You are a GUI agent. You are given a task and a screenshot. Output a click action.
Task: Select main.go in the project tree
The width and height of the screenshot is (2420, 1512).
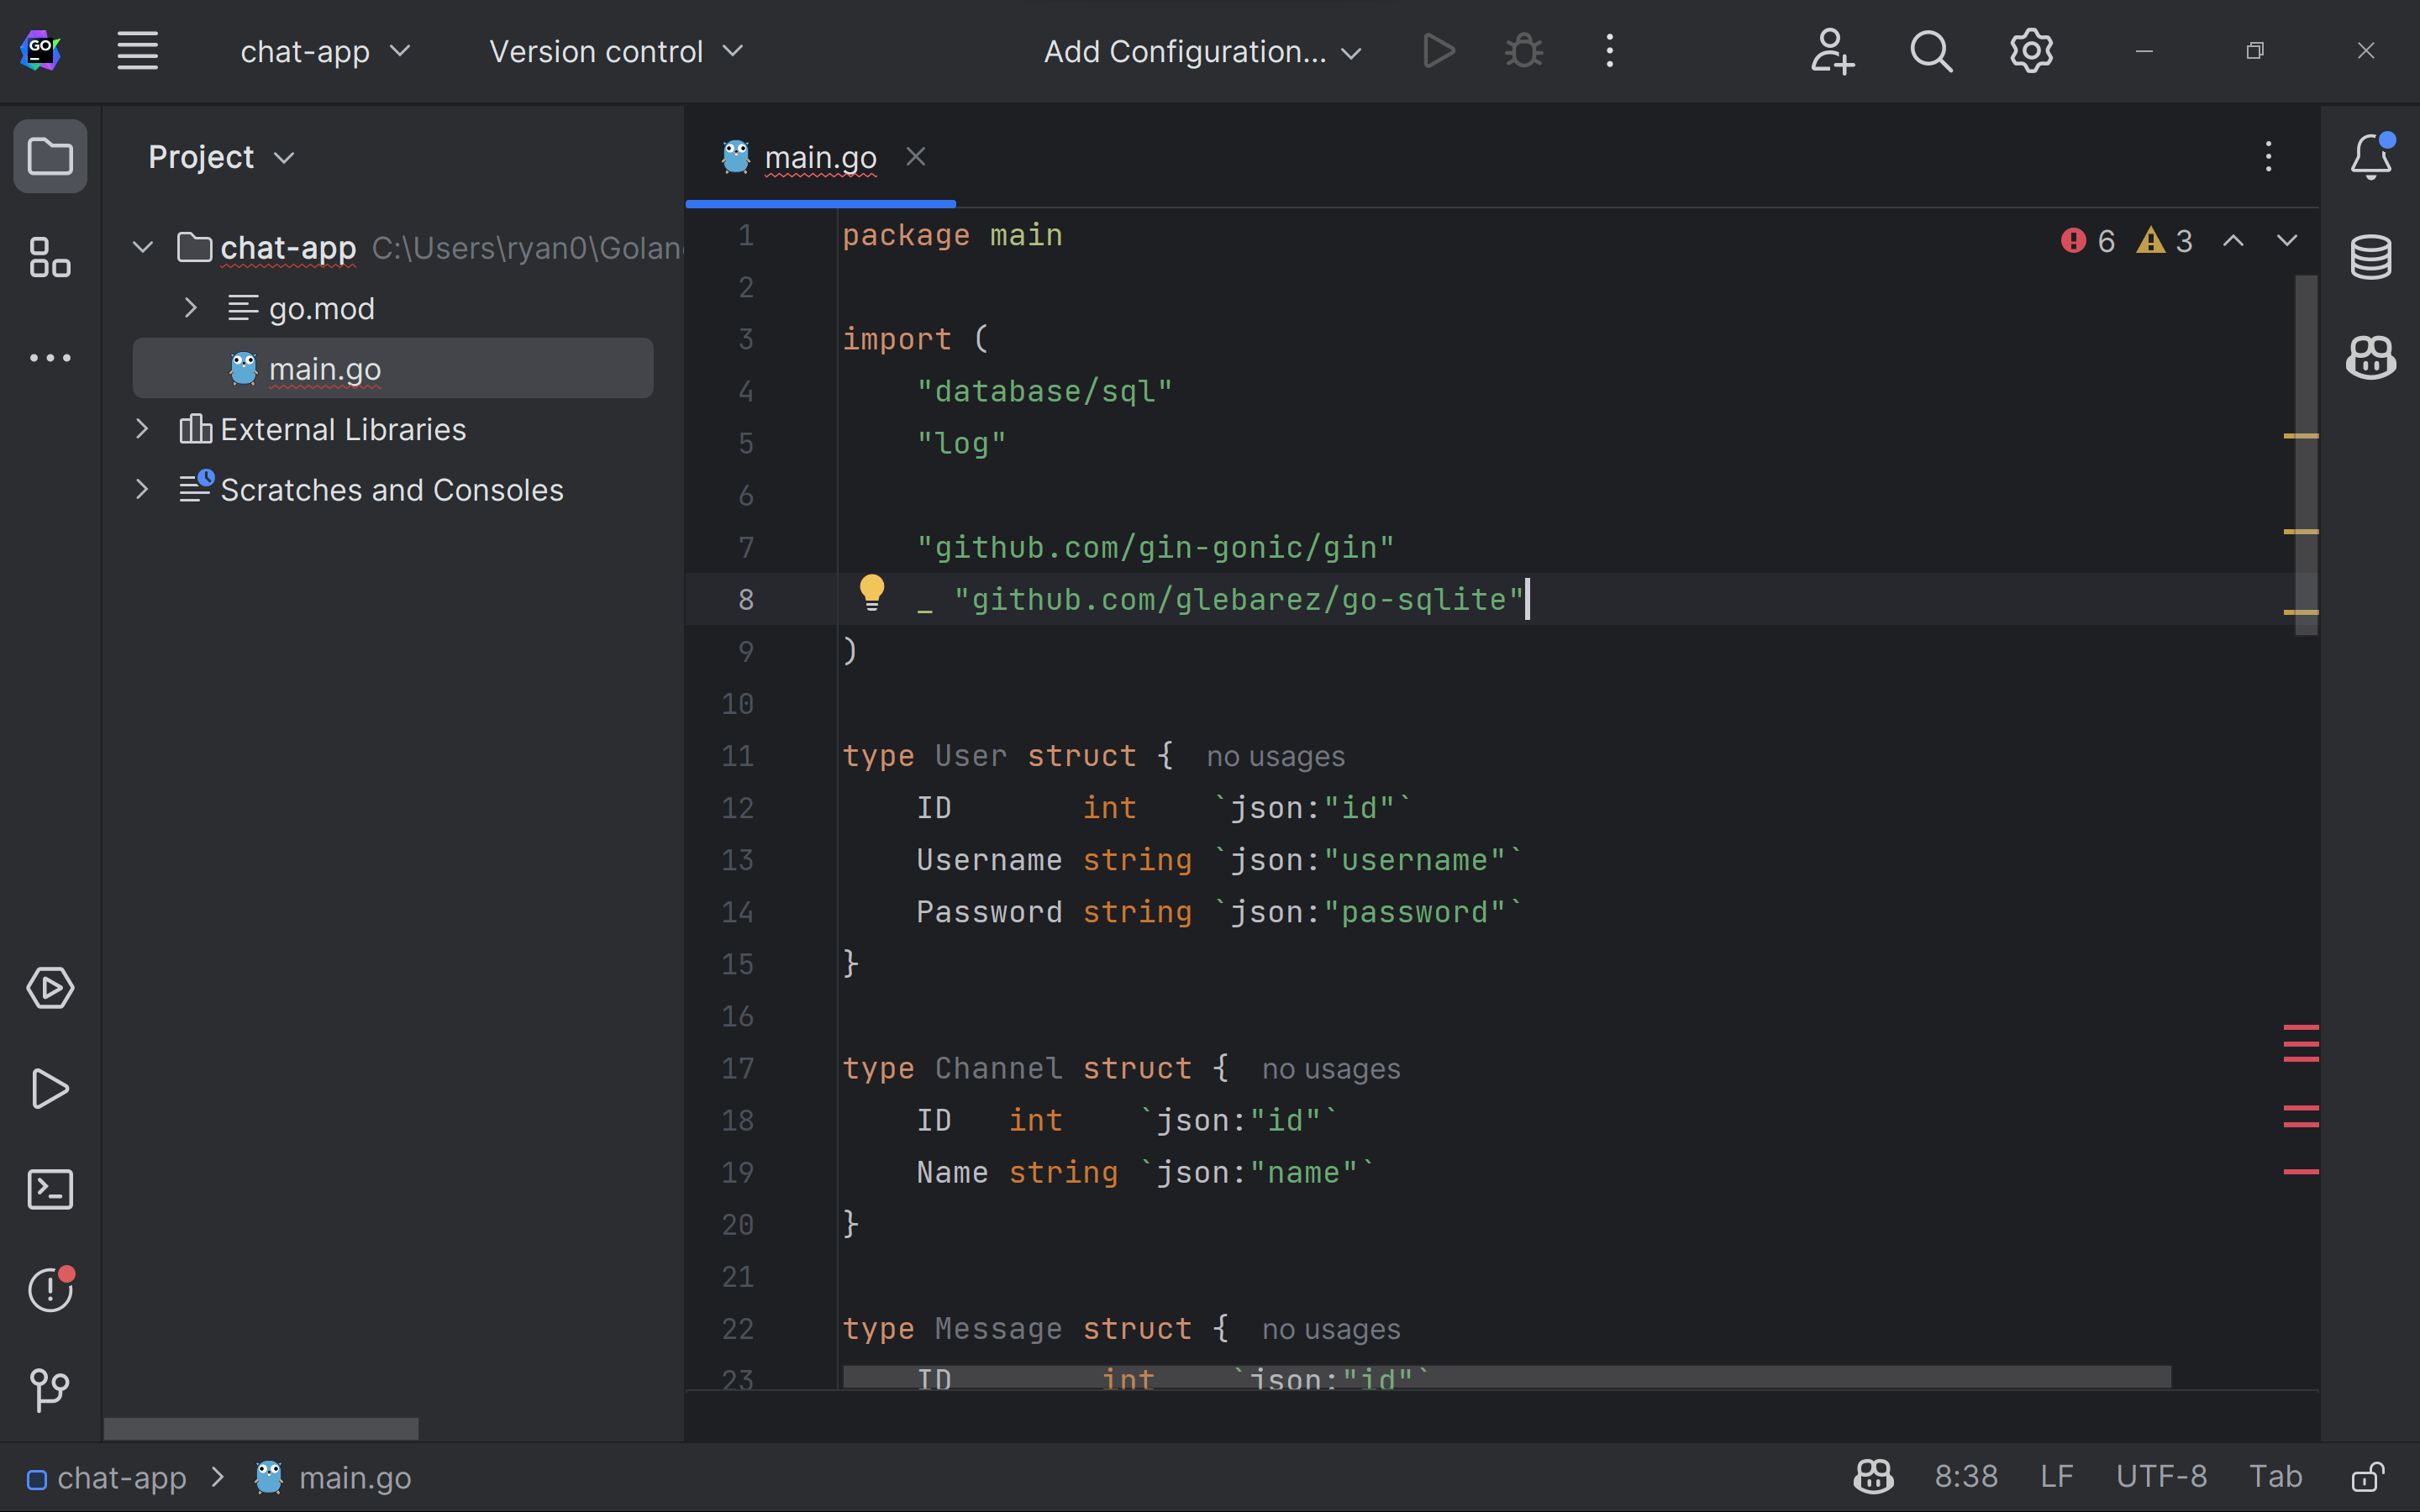(x=324, y=369)
